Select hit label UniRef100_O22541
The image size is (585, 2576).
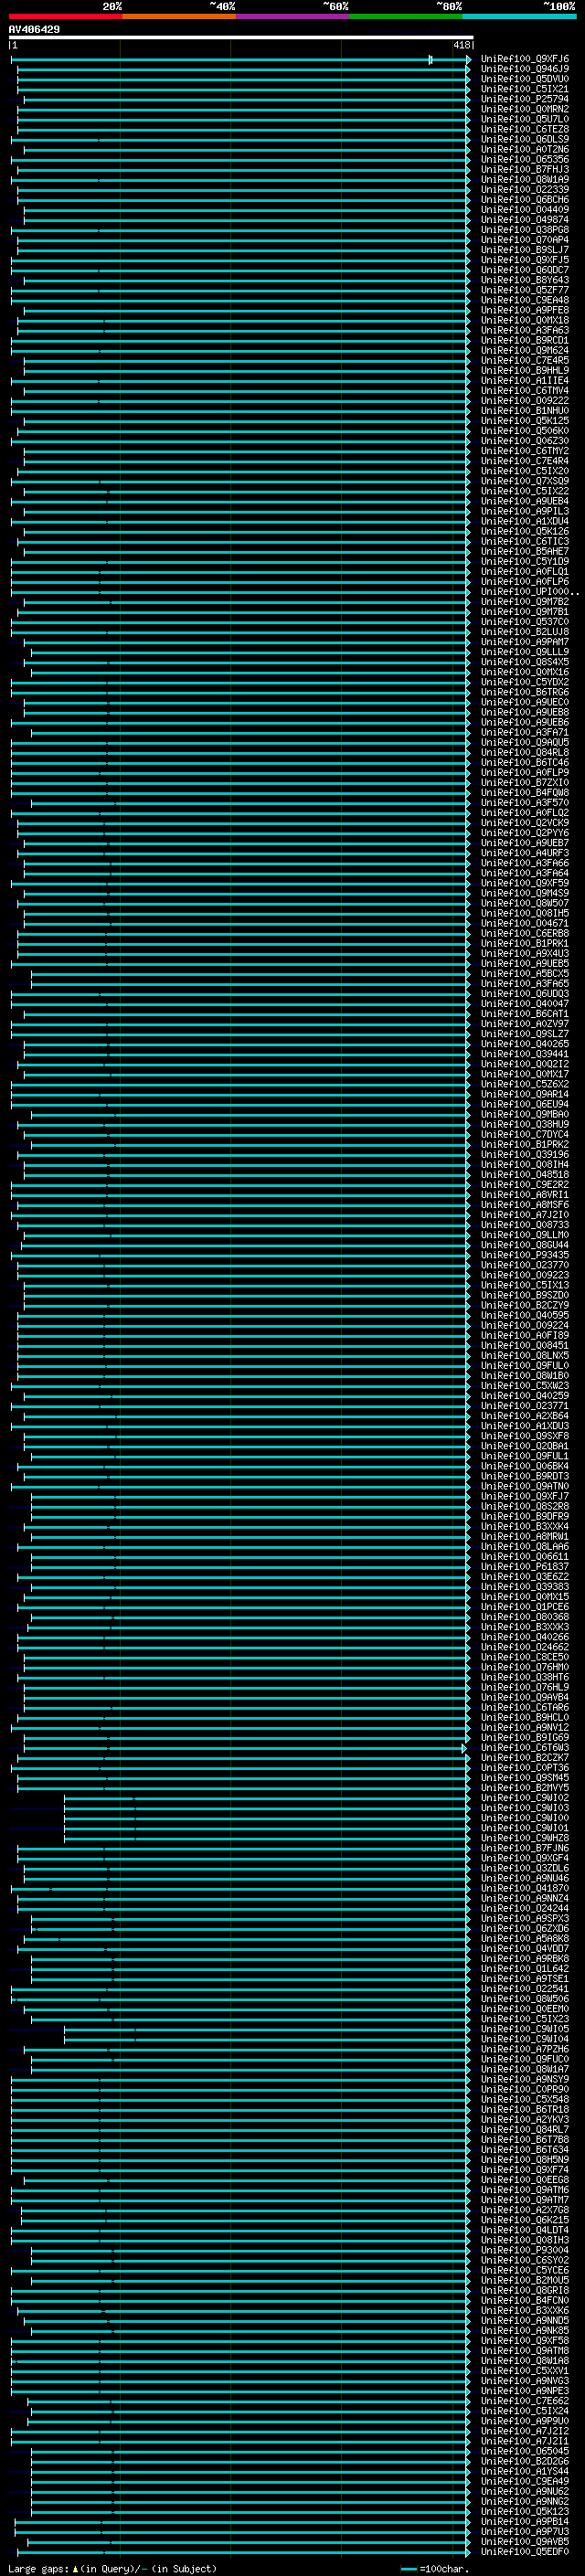525,1989
